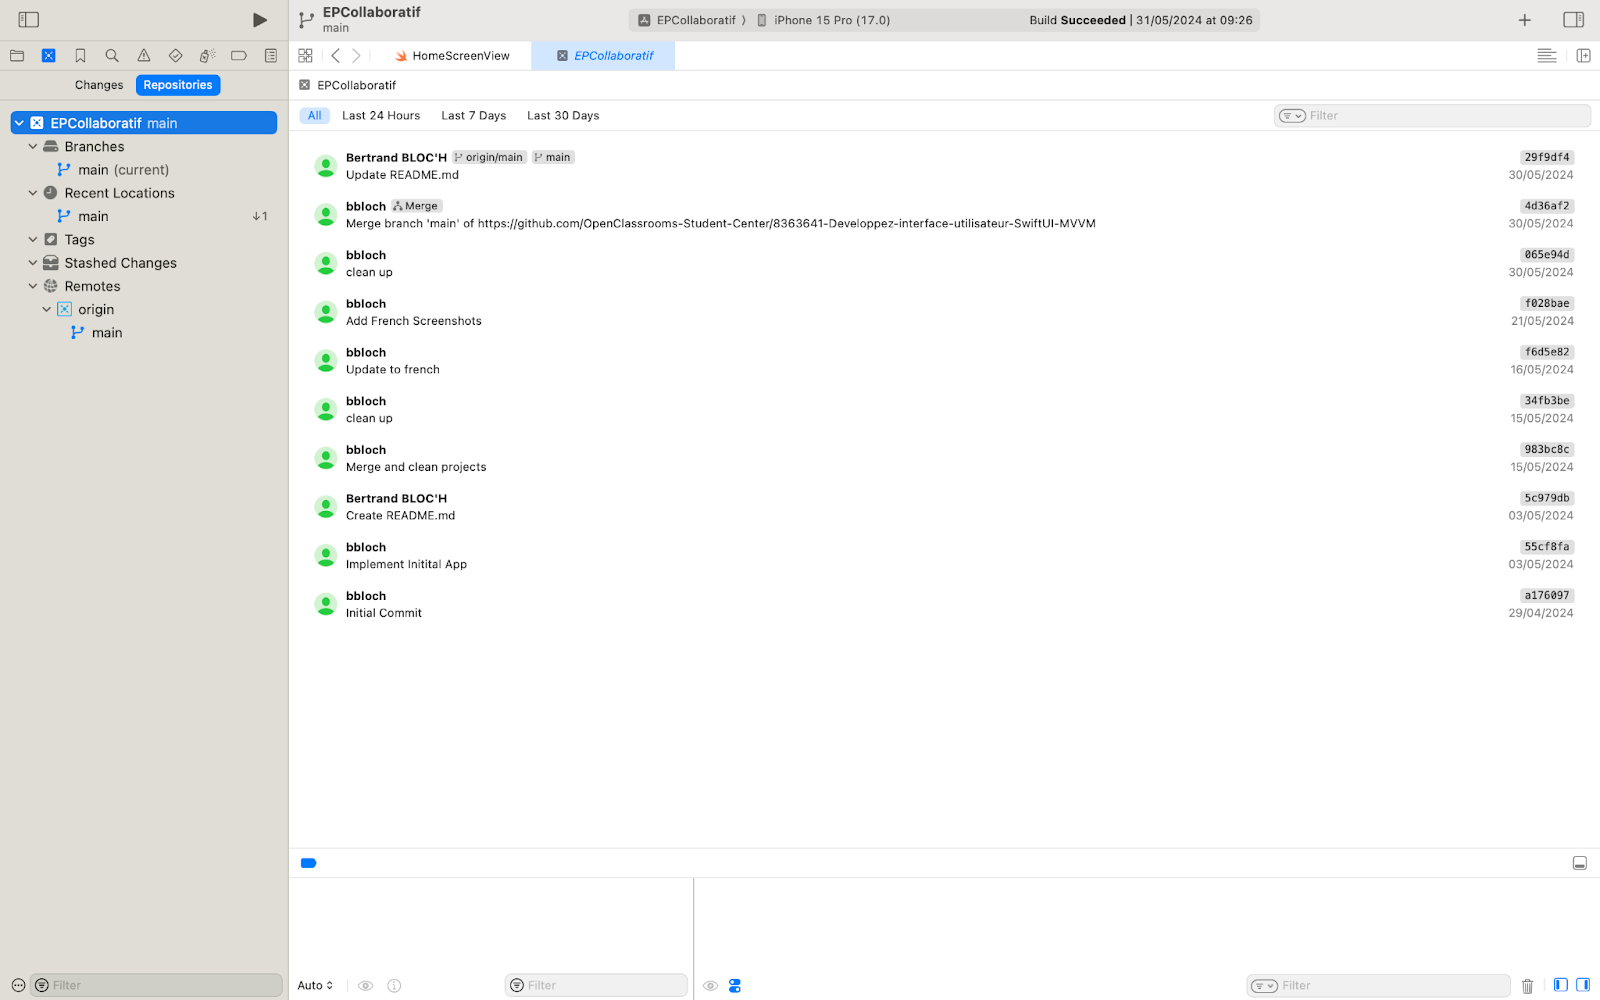Click the variables view Filter field
The width and height of the screenshot is (1600, 1000).
596,985
